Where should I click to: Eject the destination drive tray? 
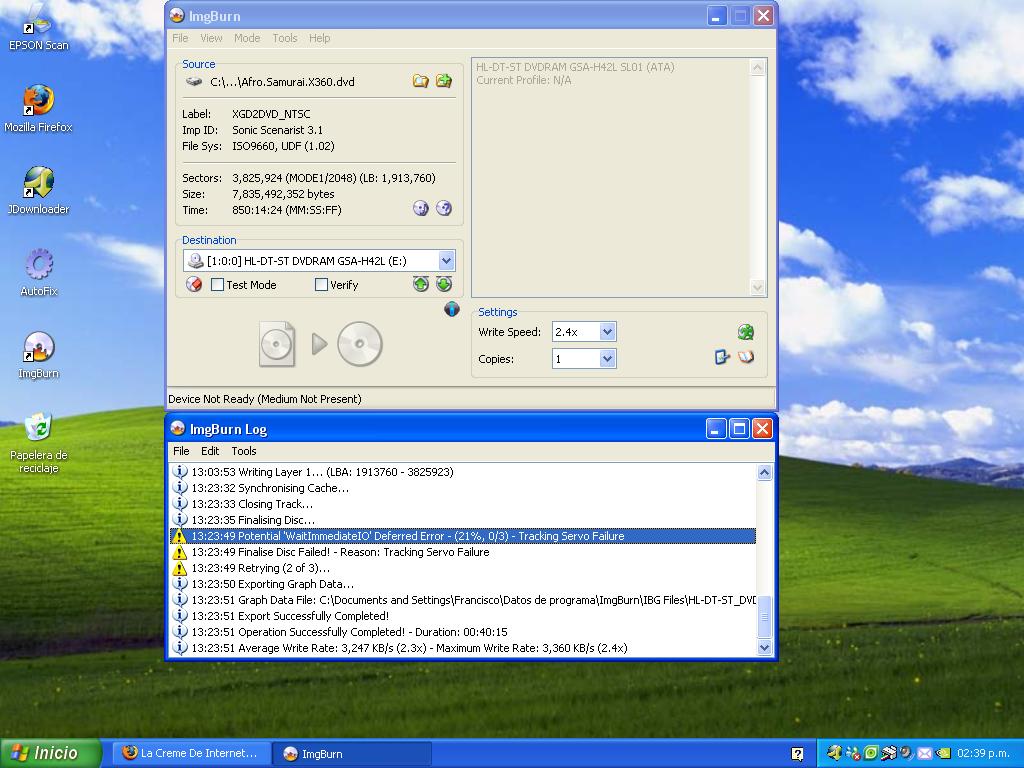click(x=421, y=284)
